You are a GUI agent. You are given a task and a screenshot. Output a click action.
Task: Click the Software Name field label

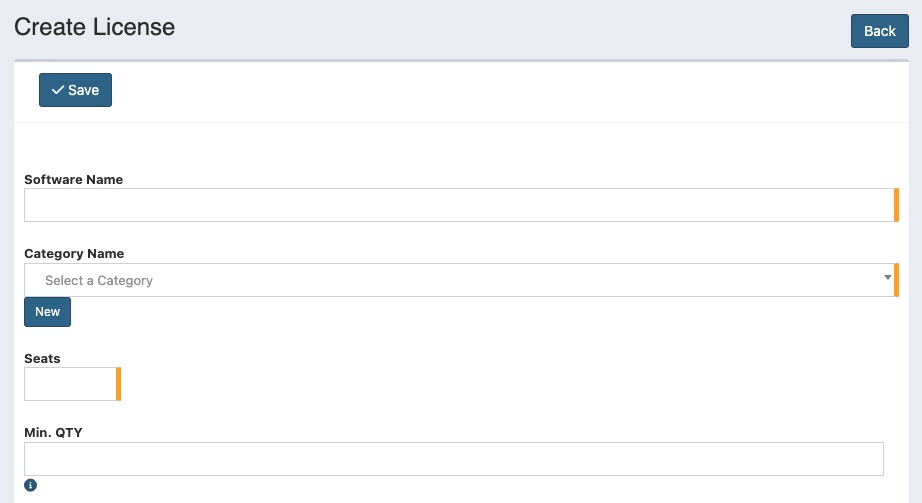[x=73, y=180]
